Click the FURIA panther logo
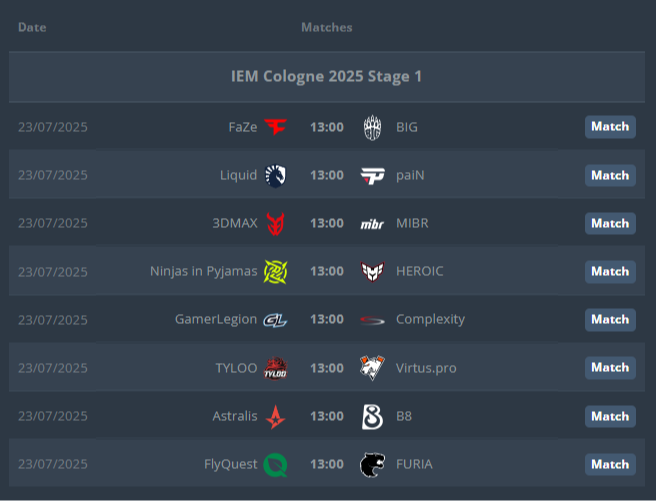Image resolution: width=656 pixels, height=501 pixels. pos(372,464)
